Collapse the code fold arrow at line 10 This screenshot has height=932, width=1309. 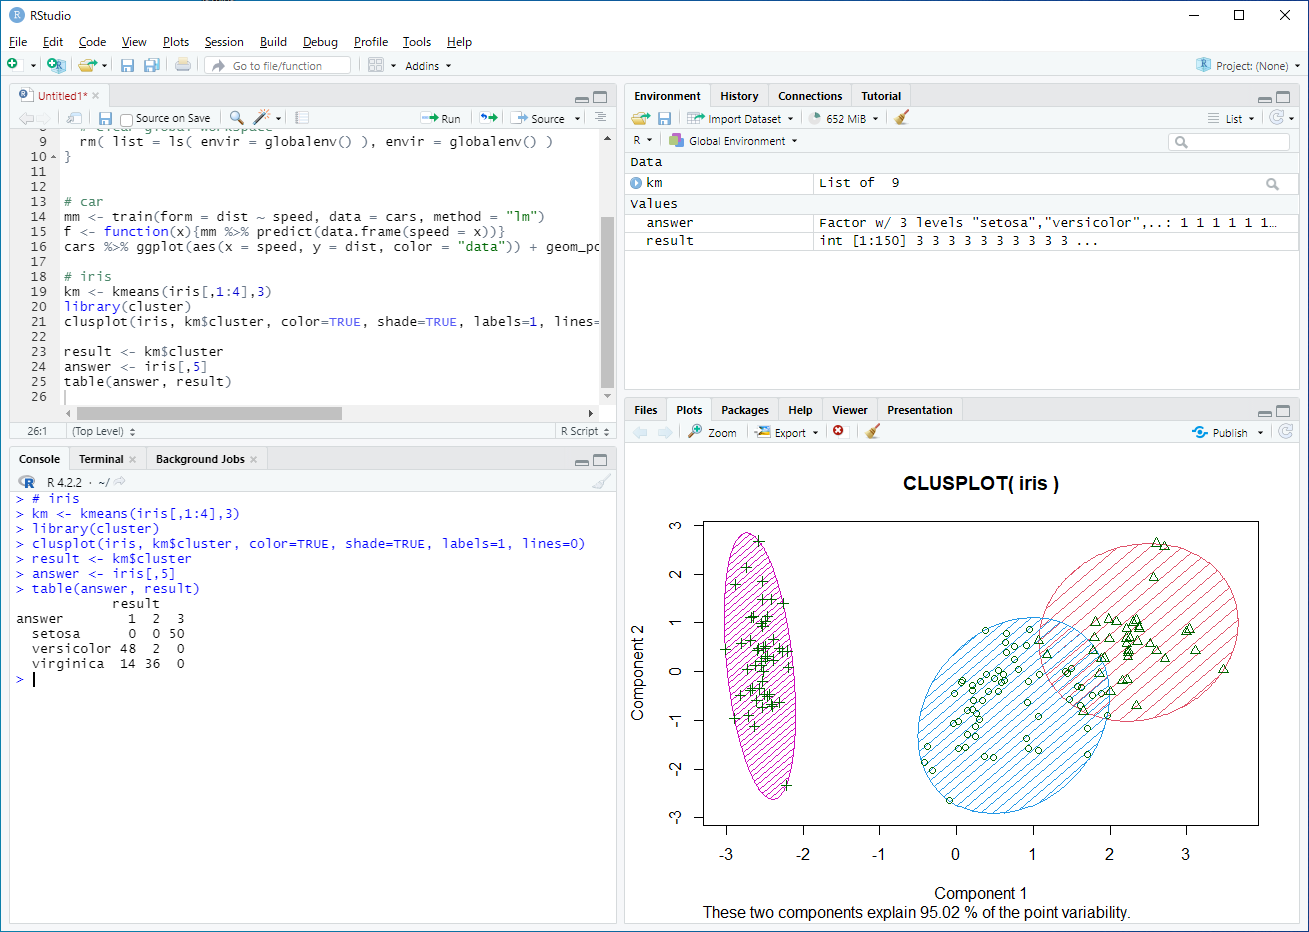coord(54,157)
